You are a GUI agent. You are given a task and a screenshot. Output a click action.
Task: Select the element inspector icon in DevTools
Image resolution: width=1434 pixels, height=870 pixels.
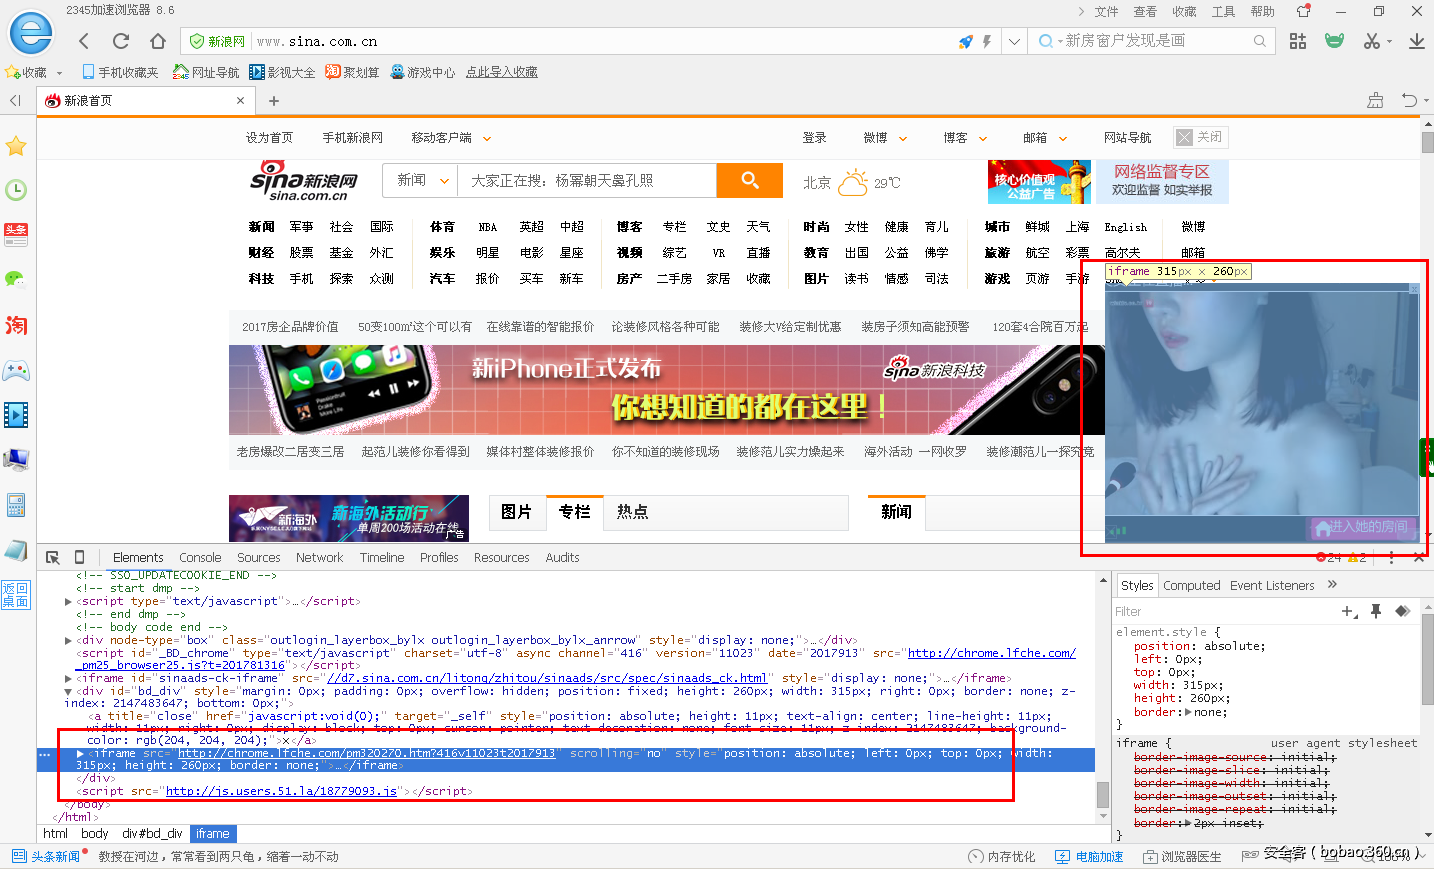(x=52, y=556)
